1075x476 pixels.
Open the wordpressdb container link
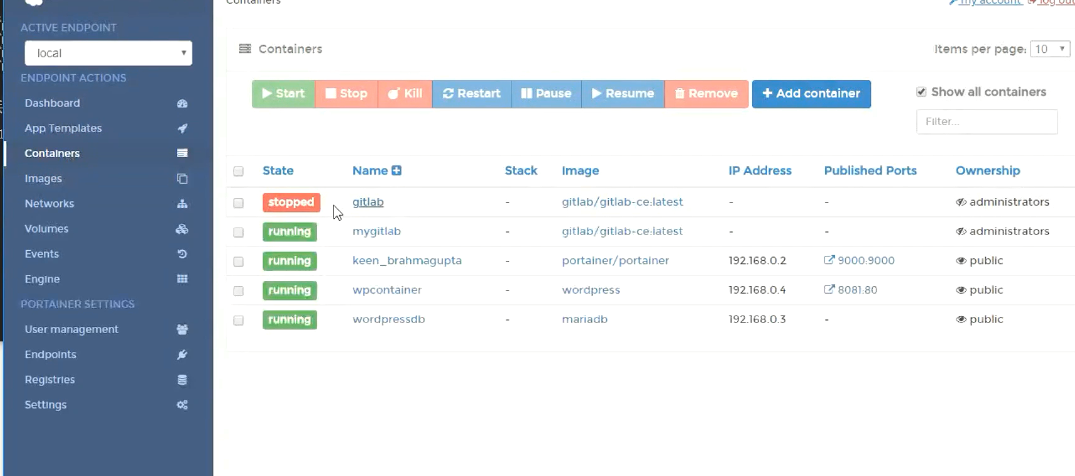(x=389, y=320)
